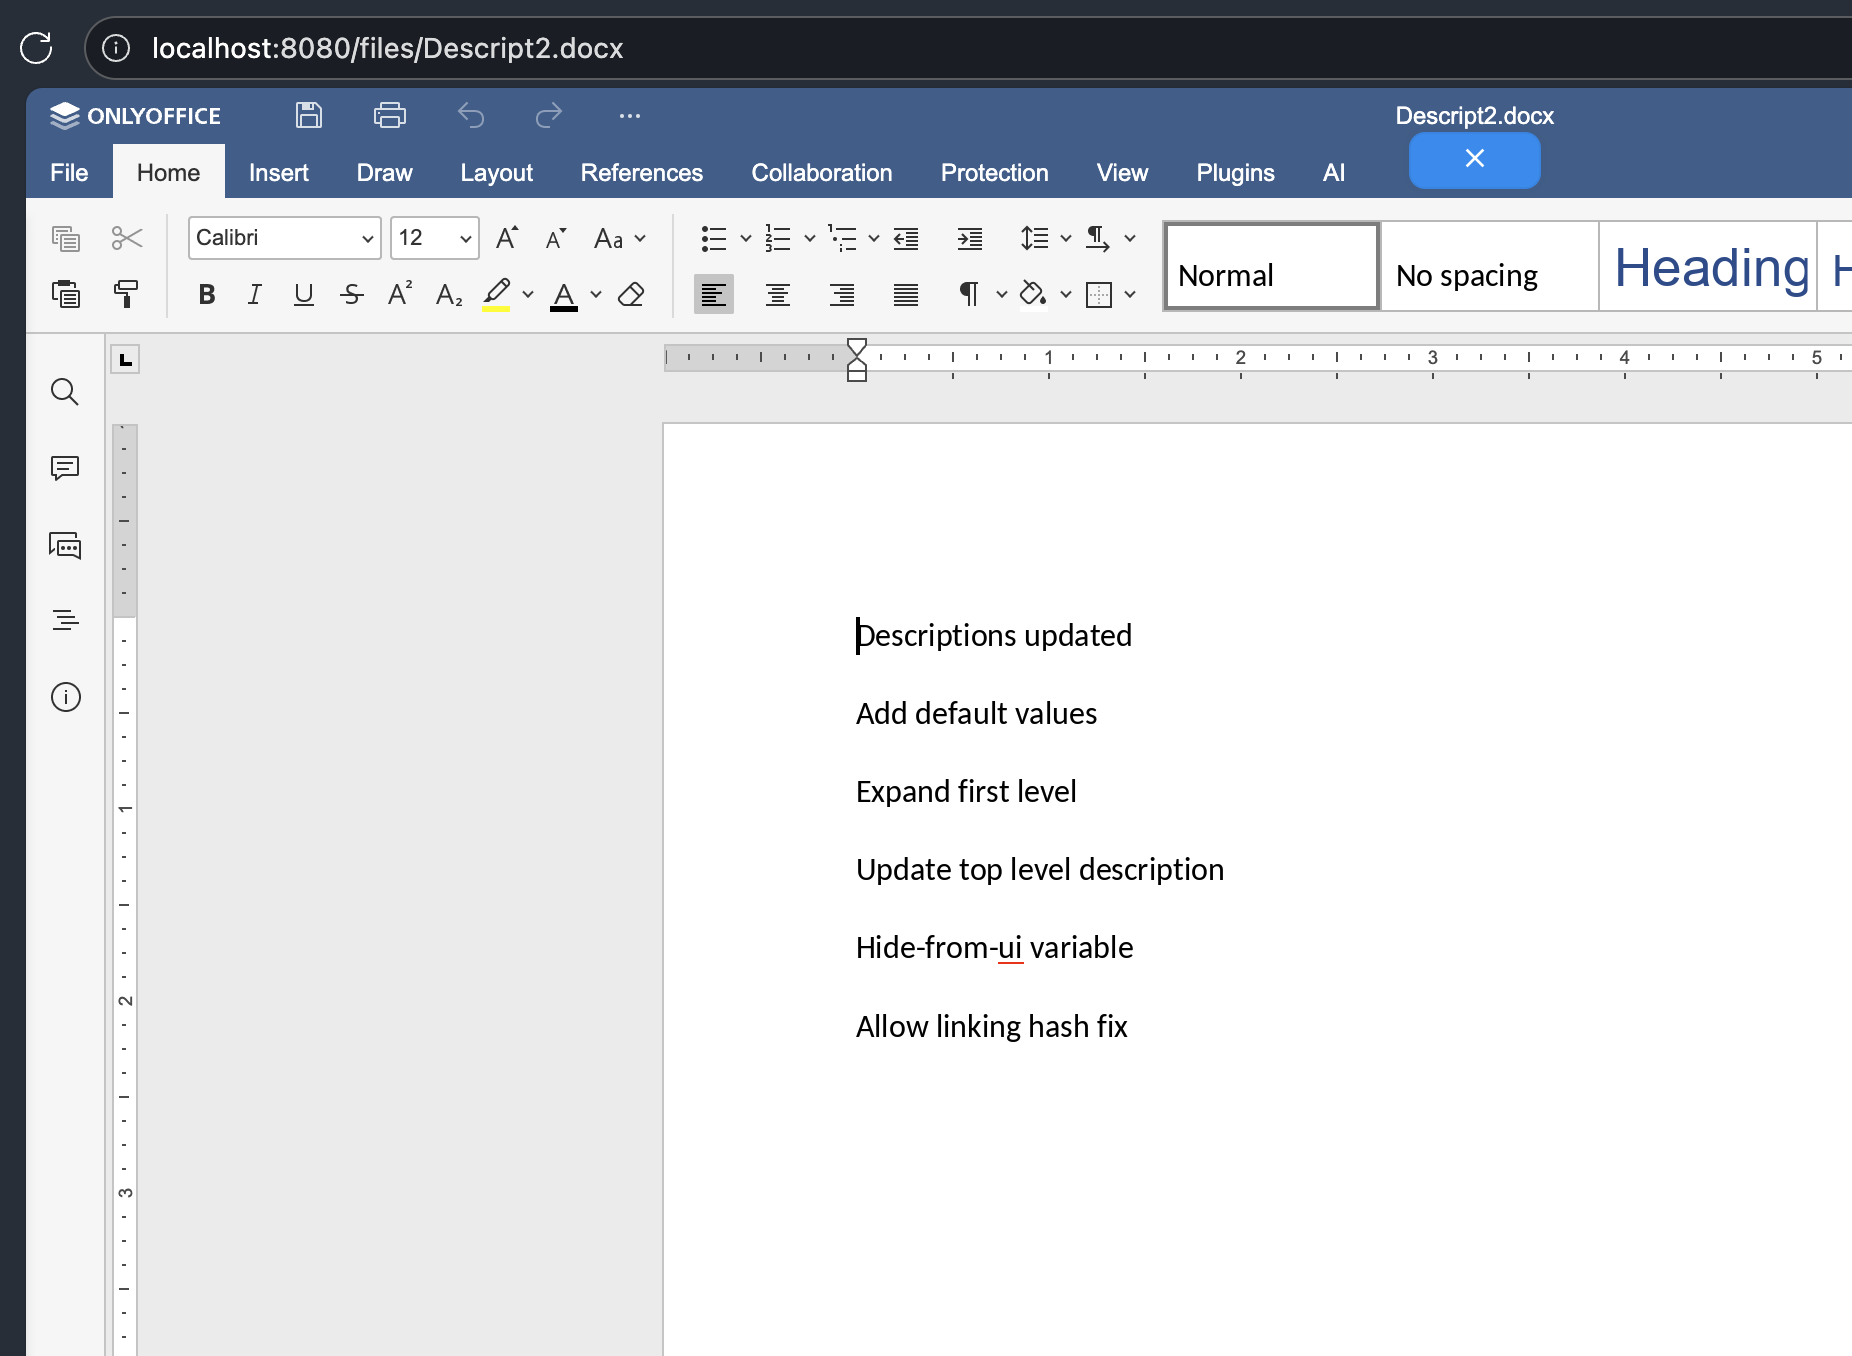Open the References ribbon tab
Screen dimensions: 1852x1356
tap(641, 172)
